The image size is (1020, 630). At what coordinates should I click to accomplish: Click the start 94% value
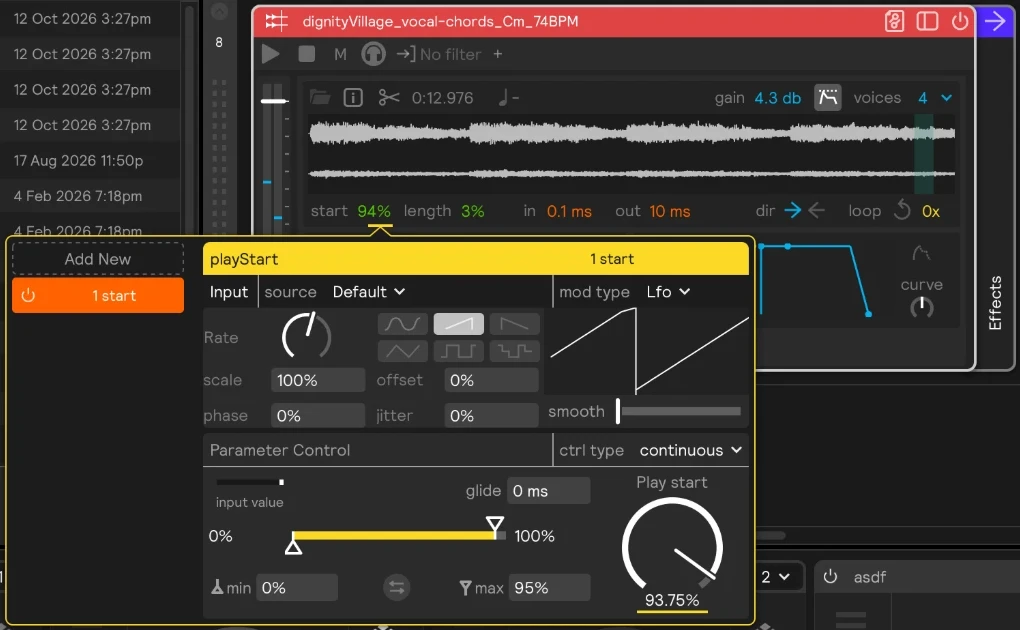tap(374, 211)
